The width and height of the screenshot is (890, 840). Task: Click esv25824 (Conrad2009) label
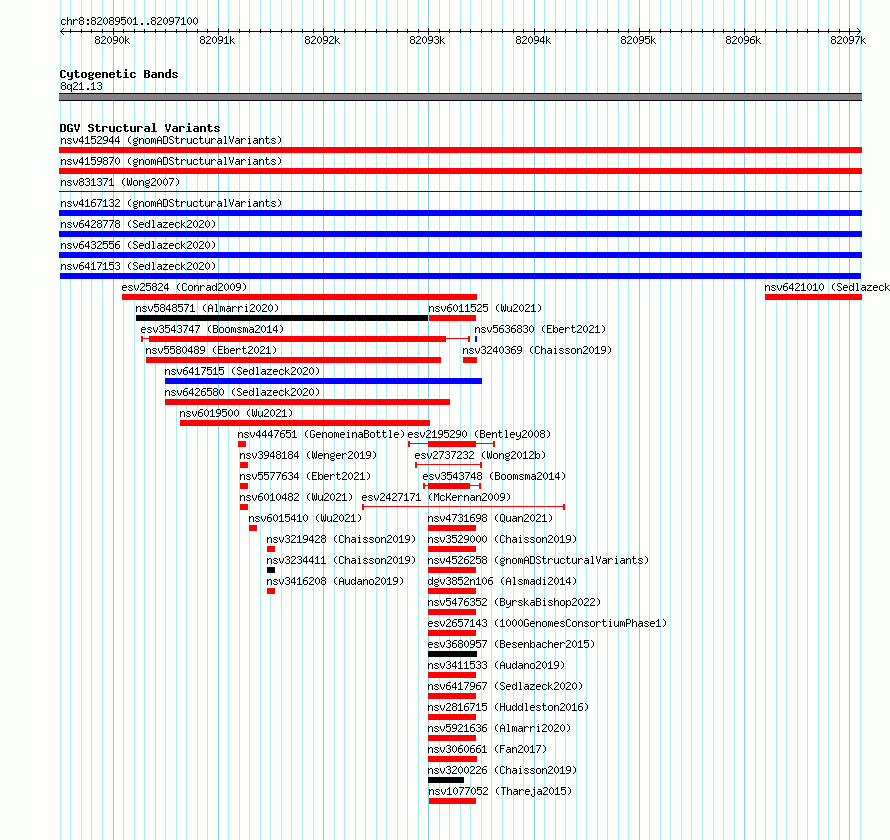click(184, 287)
